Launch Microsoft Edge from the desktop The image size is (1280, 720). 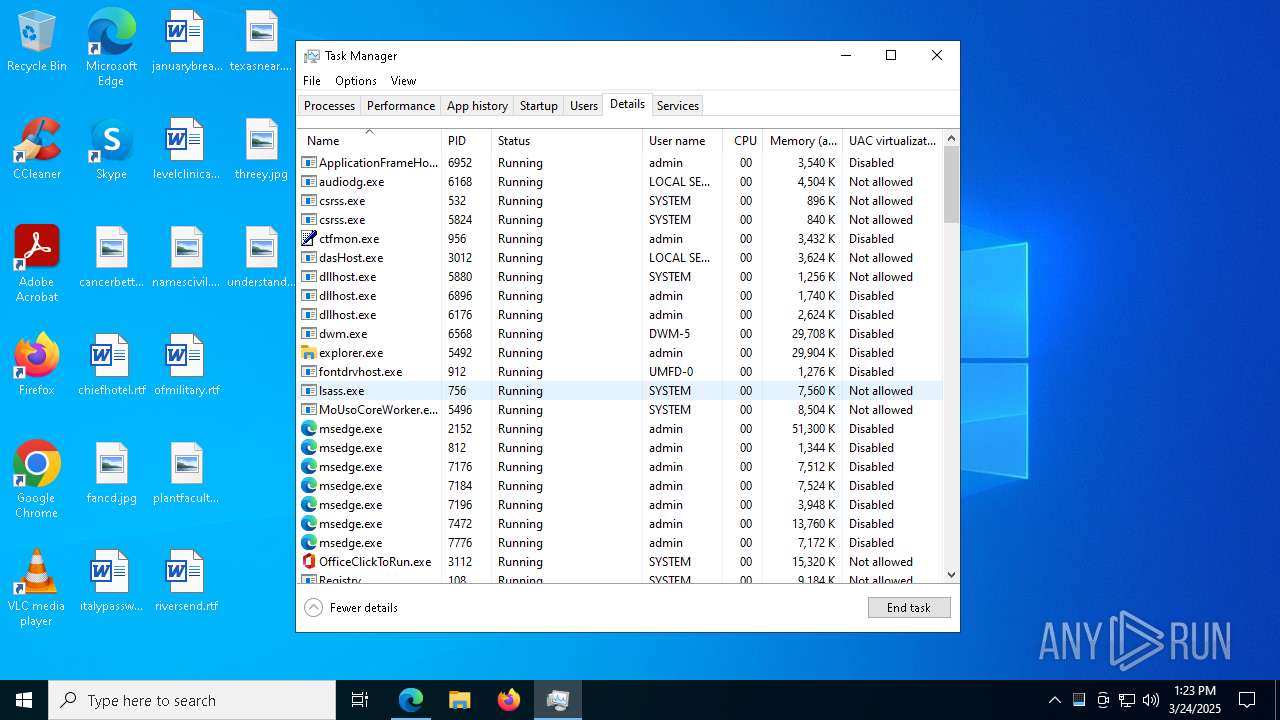[111, 47]
